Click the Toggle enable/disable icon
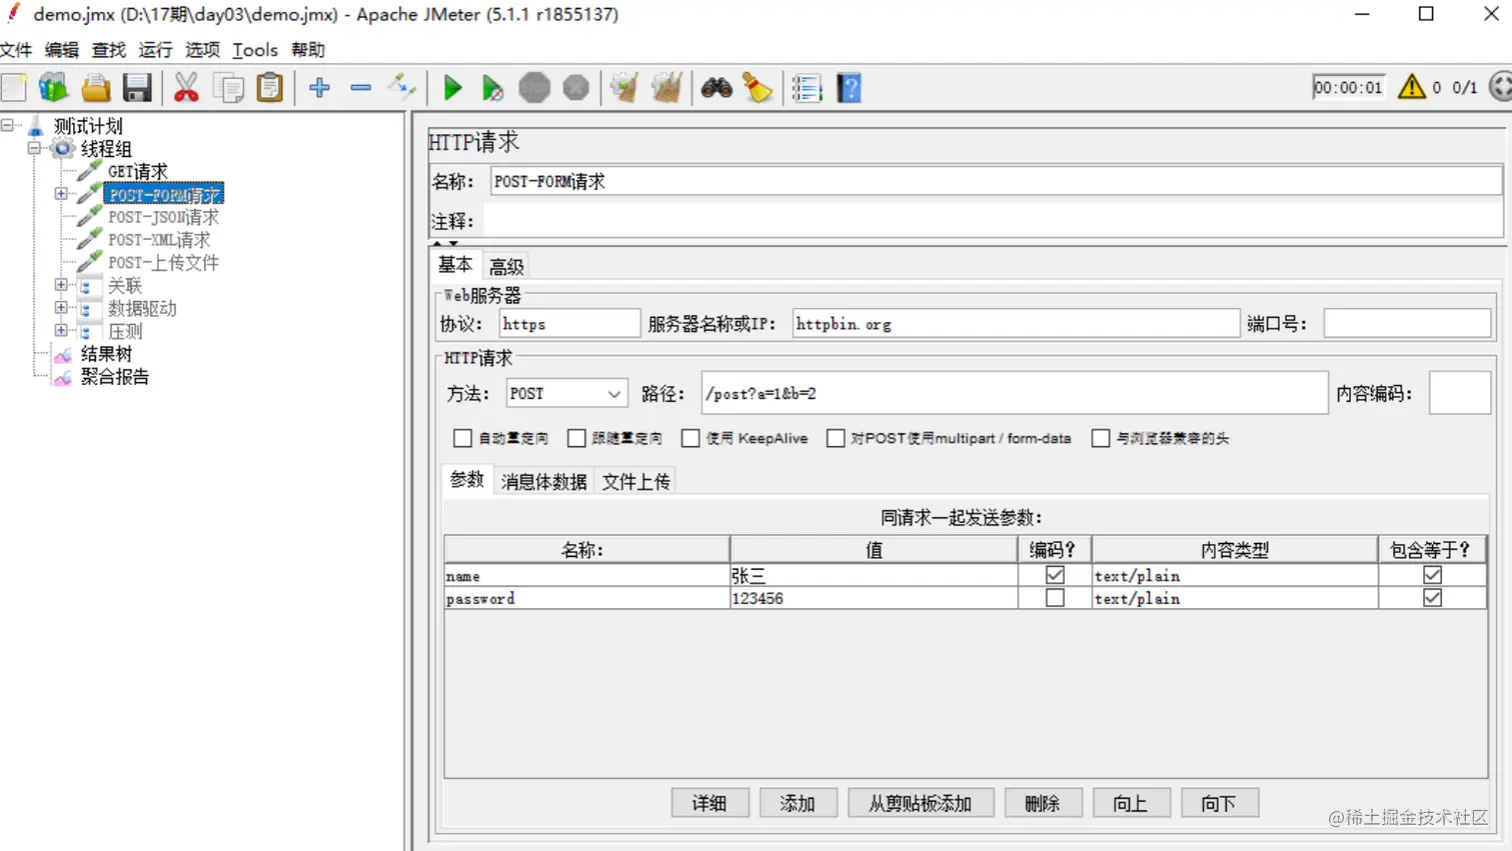The height and width of the screenshot is (851, 1512). 402,88
